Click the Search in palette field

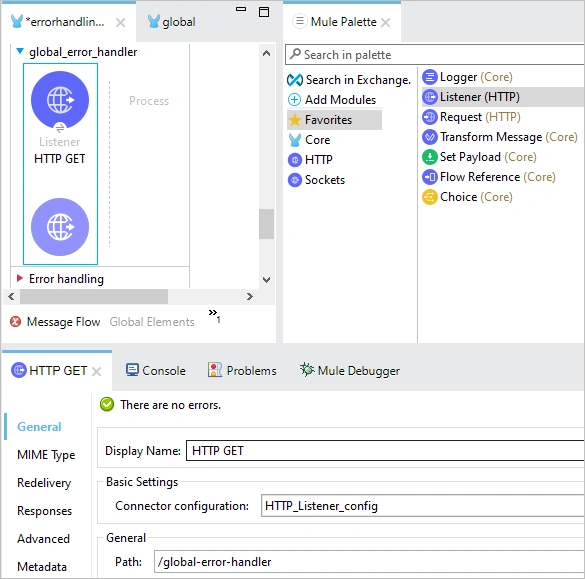(435, 55)
